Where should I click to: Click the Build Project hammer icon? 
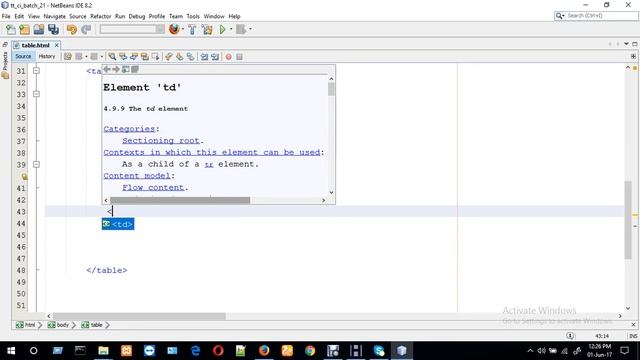point(192,29)
